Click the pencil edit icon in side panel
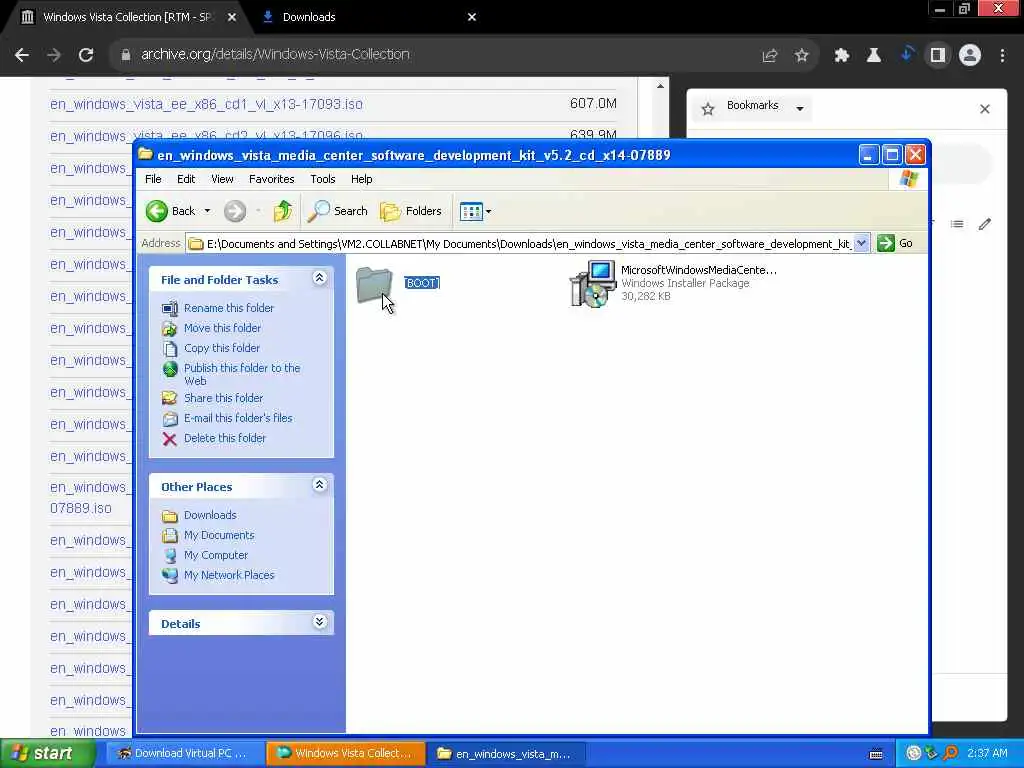Screen dimensions: 1024x768 pyautogui.click(x=985, y=225)
